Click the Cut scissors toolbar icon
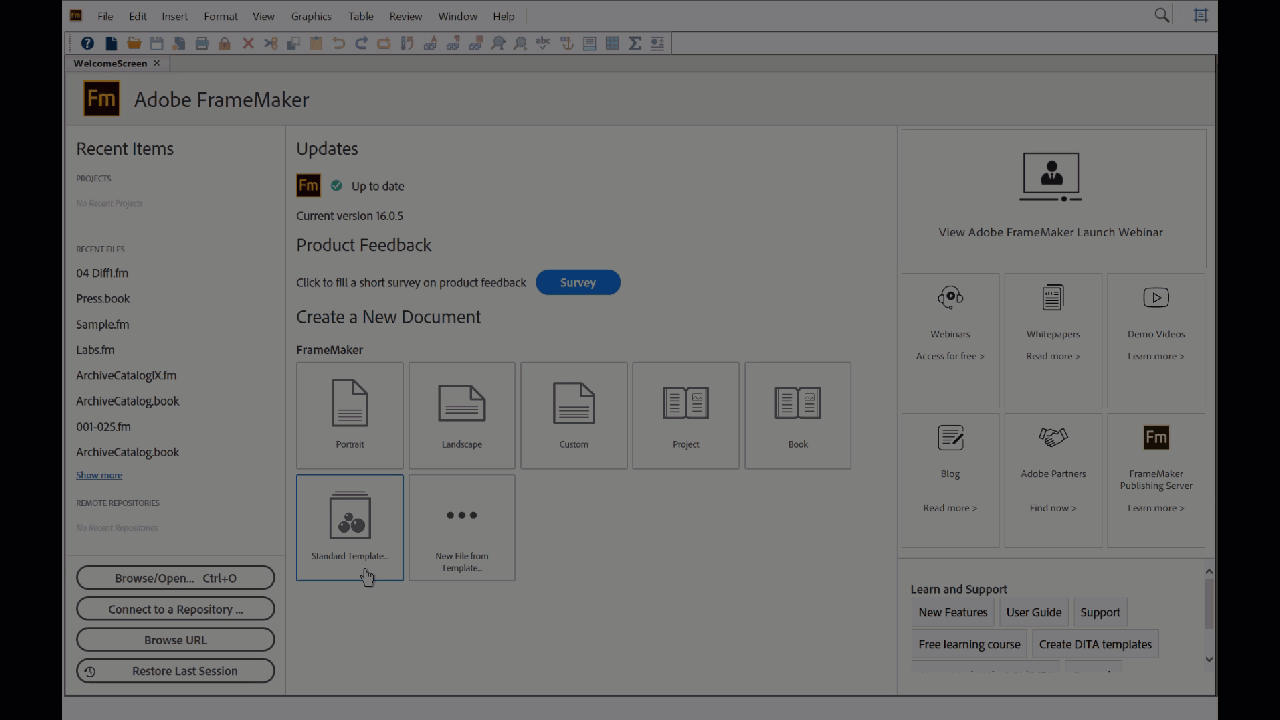Viewport: 1280px width, 720px height. [271, 43]
